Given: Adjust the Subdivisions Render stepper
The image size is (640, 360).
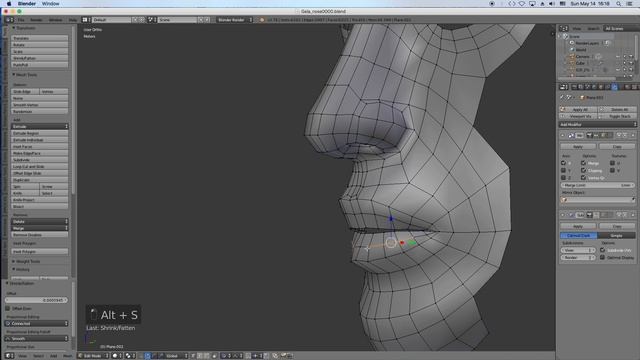Looking at the screenshot, I should point(578,257).
